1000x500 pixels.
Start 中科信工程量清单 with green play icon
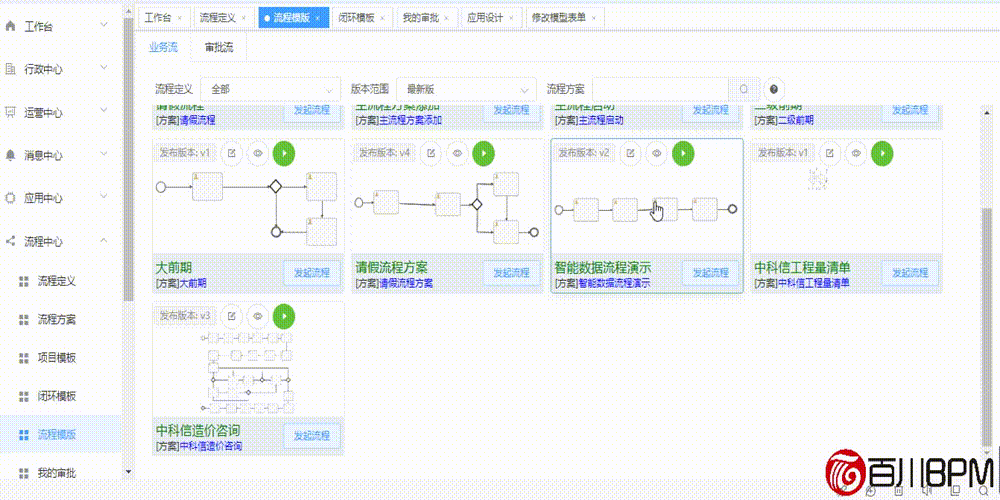[x=882, y=153]
